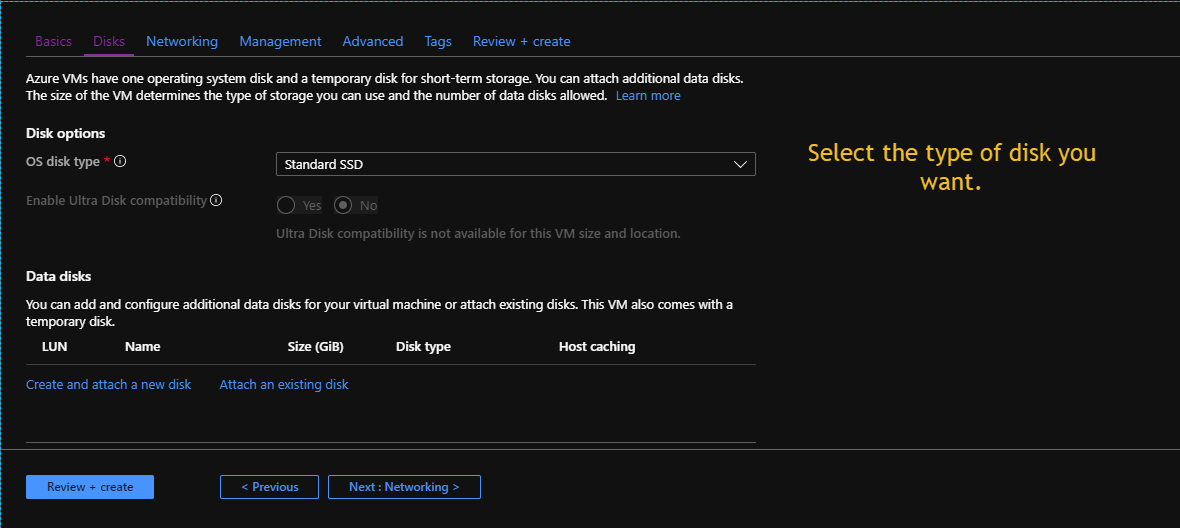Switch to the Advanced tab
Screen dimensions: 1180x528
coord(373,41)
